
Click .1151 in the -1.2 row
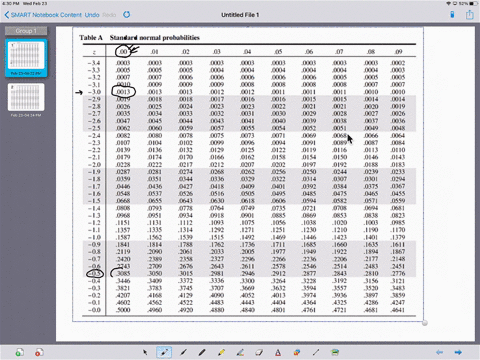(123, 222)
